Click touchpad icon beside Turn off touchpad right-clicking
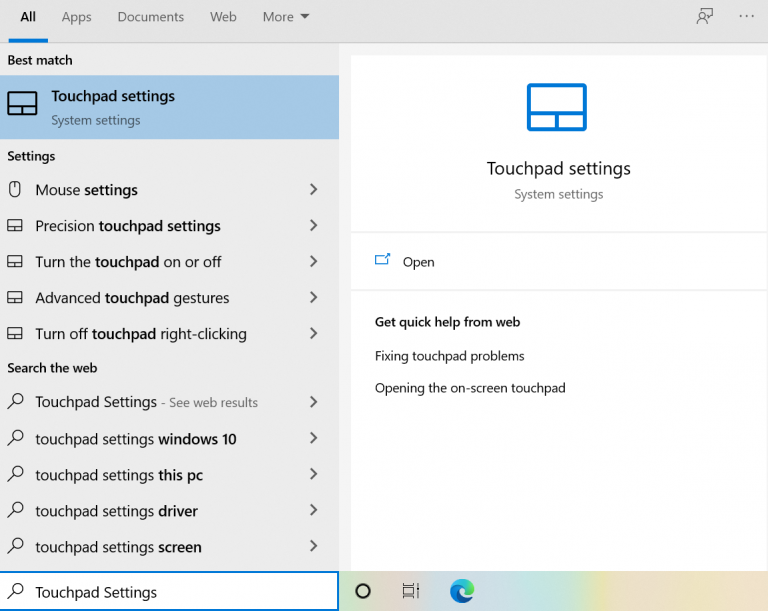Viewport: 768px width, 611px height. click(15, 334)
